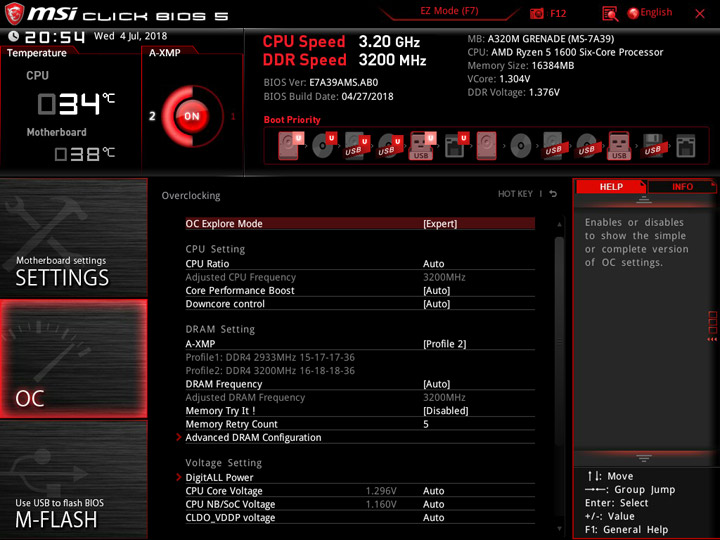
Task: Select UEFI USB key boot icon
Action: pos(422,146)
